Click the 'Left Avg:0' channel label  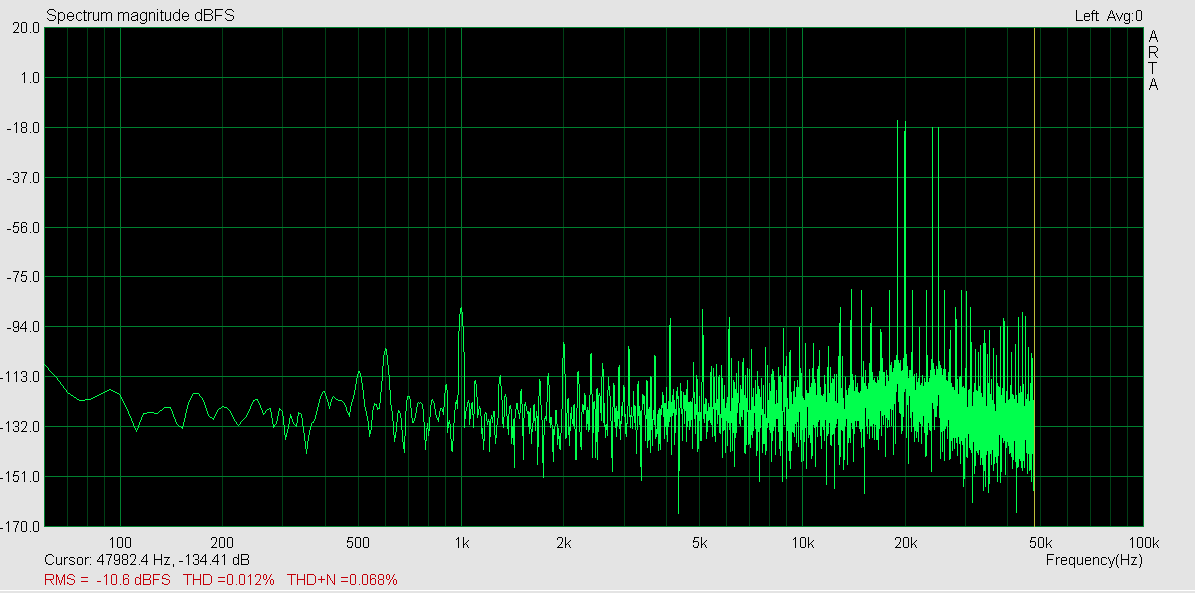[1108, 15]
